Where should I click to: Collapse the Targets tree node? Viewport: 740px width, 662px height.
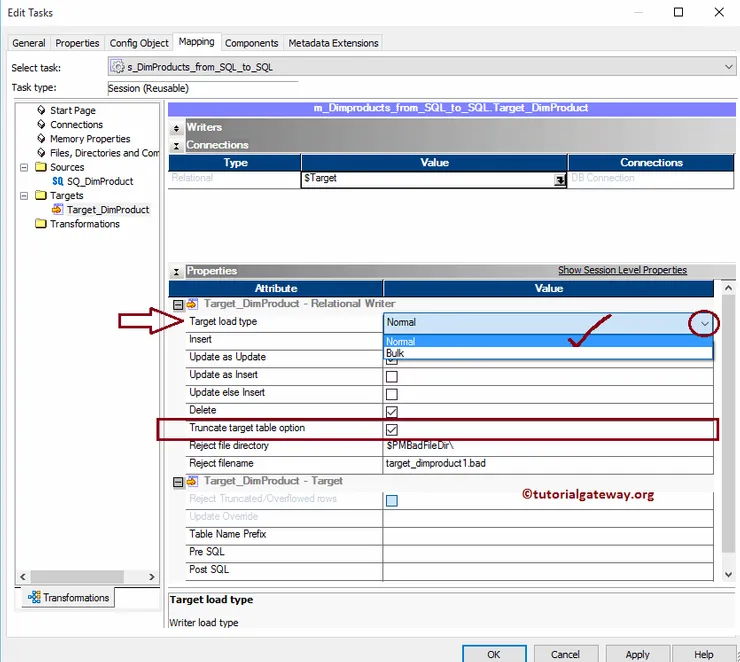24,195
